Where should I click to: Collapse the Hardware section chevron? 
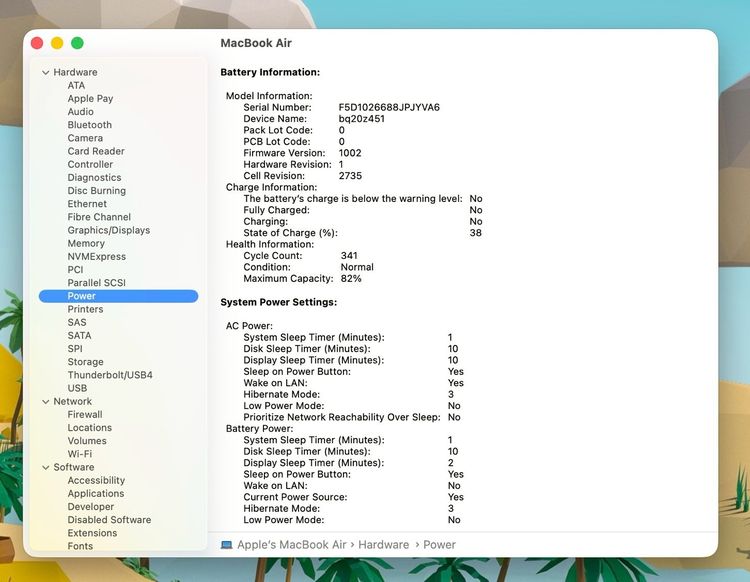coord(45,73)
